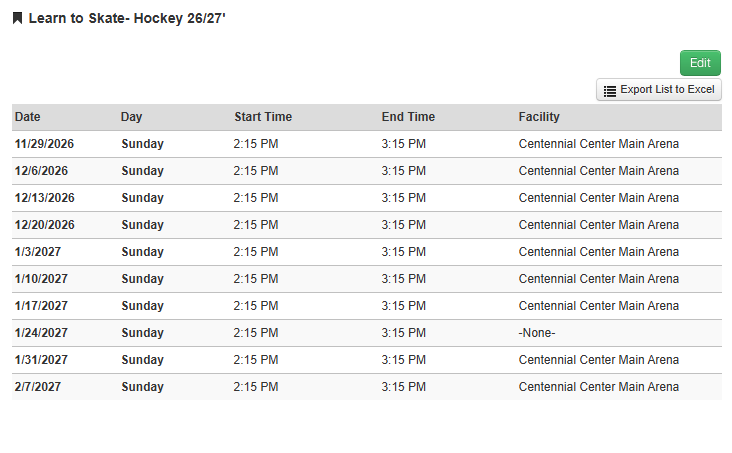Export List to Excel
Screen dimensions: 732x453
659,89
